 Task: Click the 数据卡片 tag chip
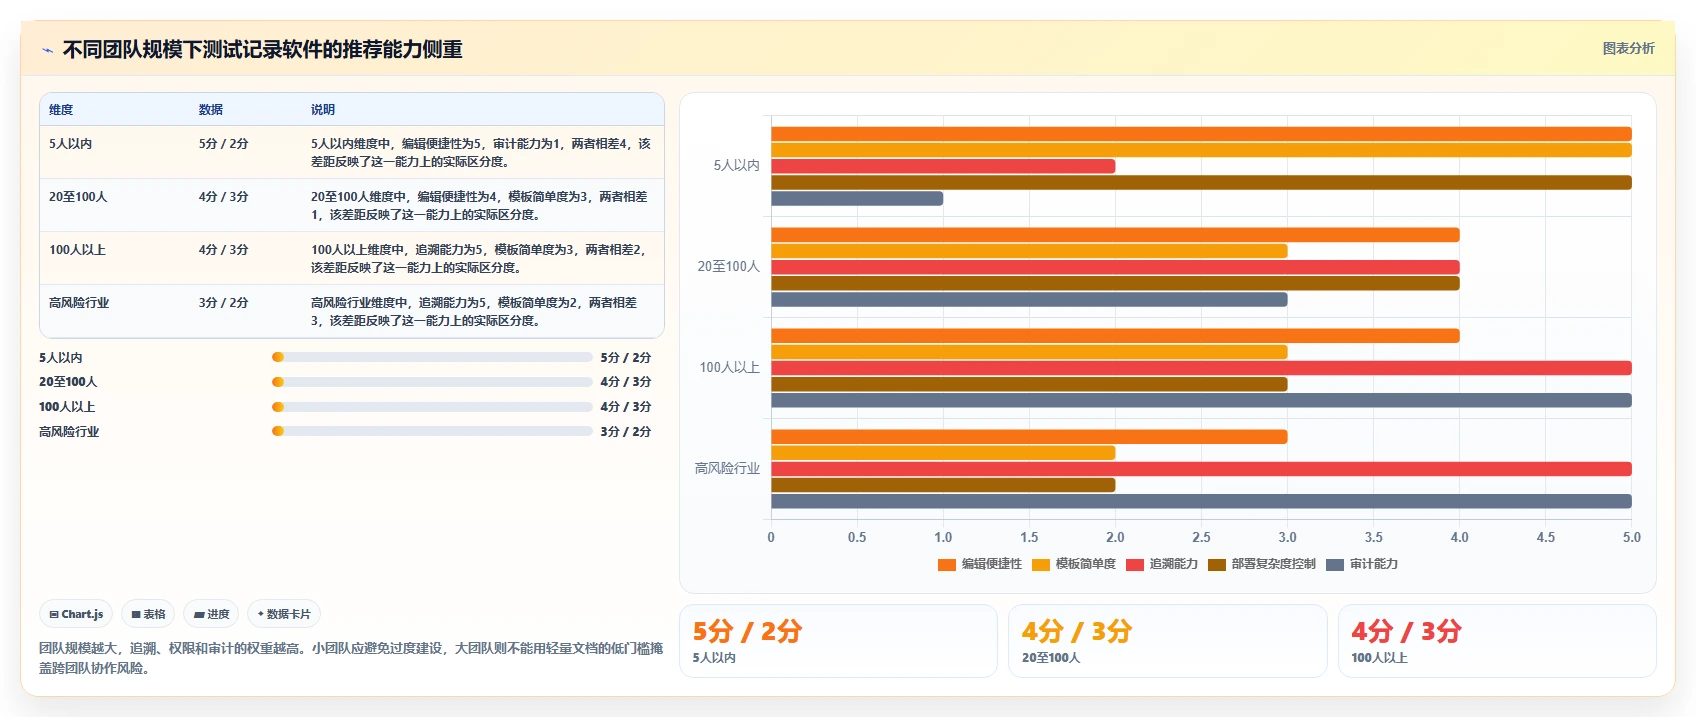284,614
